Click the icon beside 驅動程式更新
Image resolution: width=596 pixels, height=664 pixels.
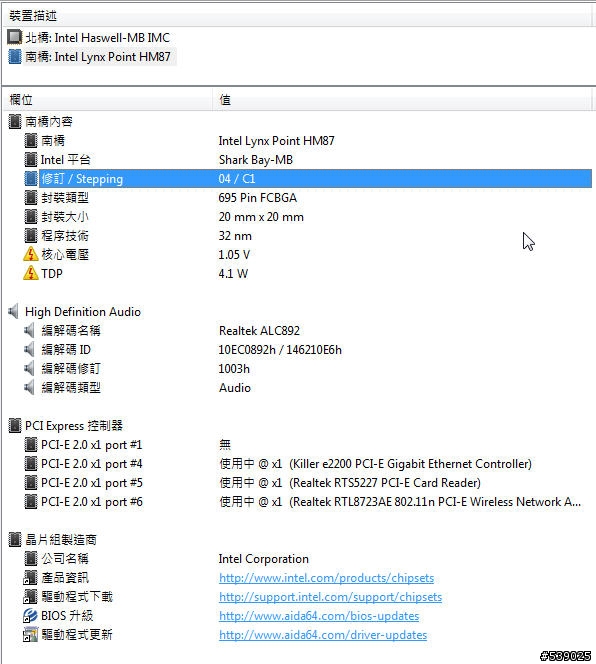(x=30, y=635)
